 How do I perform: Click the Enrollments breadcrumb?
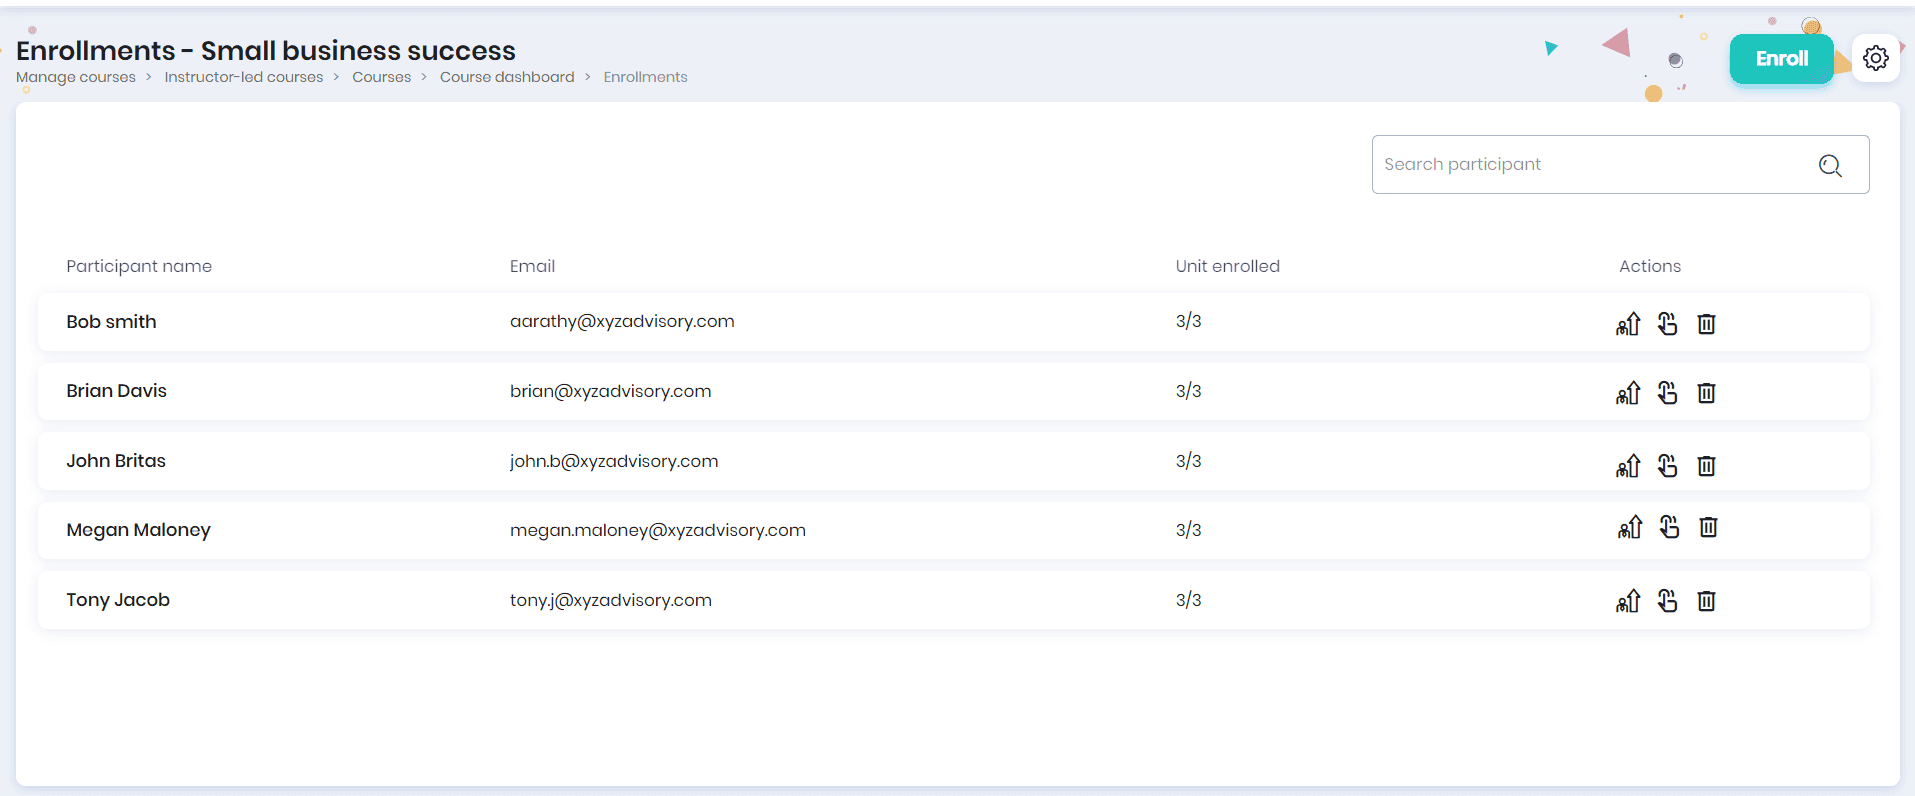[645, 77]
